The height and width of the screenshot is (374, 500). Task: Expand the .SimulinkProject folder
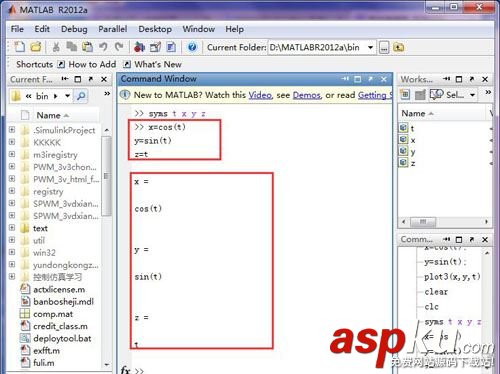pyautogui.click(x=12, y=129)
